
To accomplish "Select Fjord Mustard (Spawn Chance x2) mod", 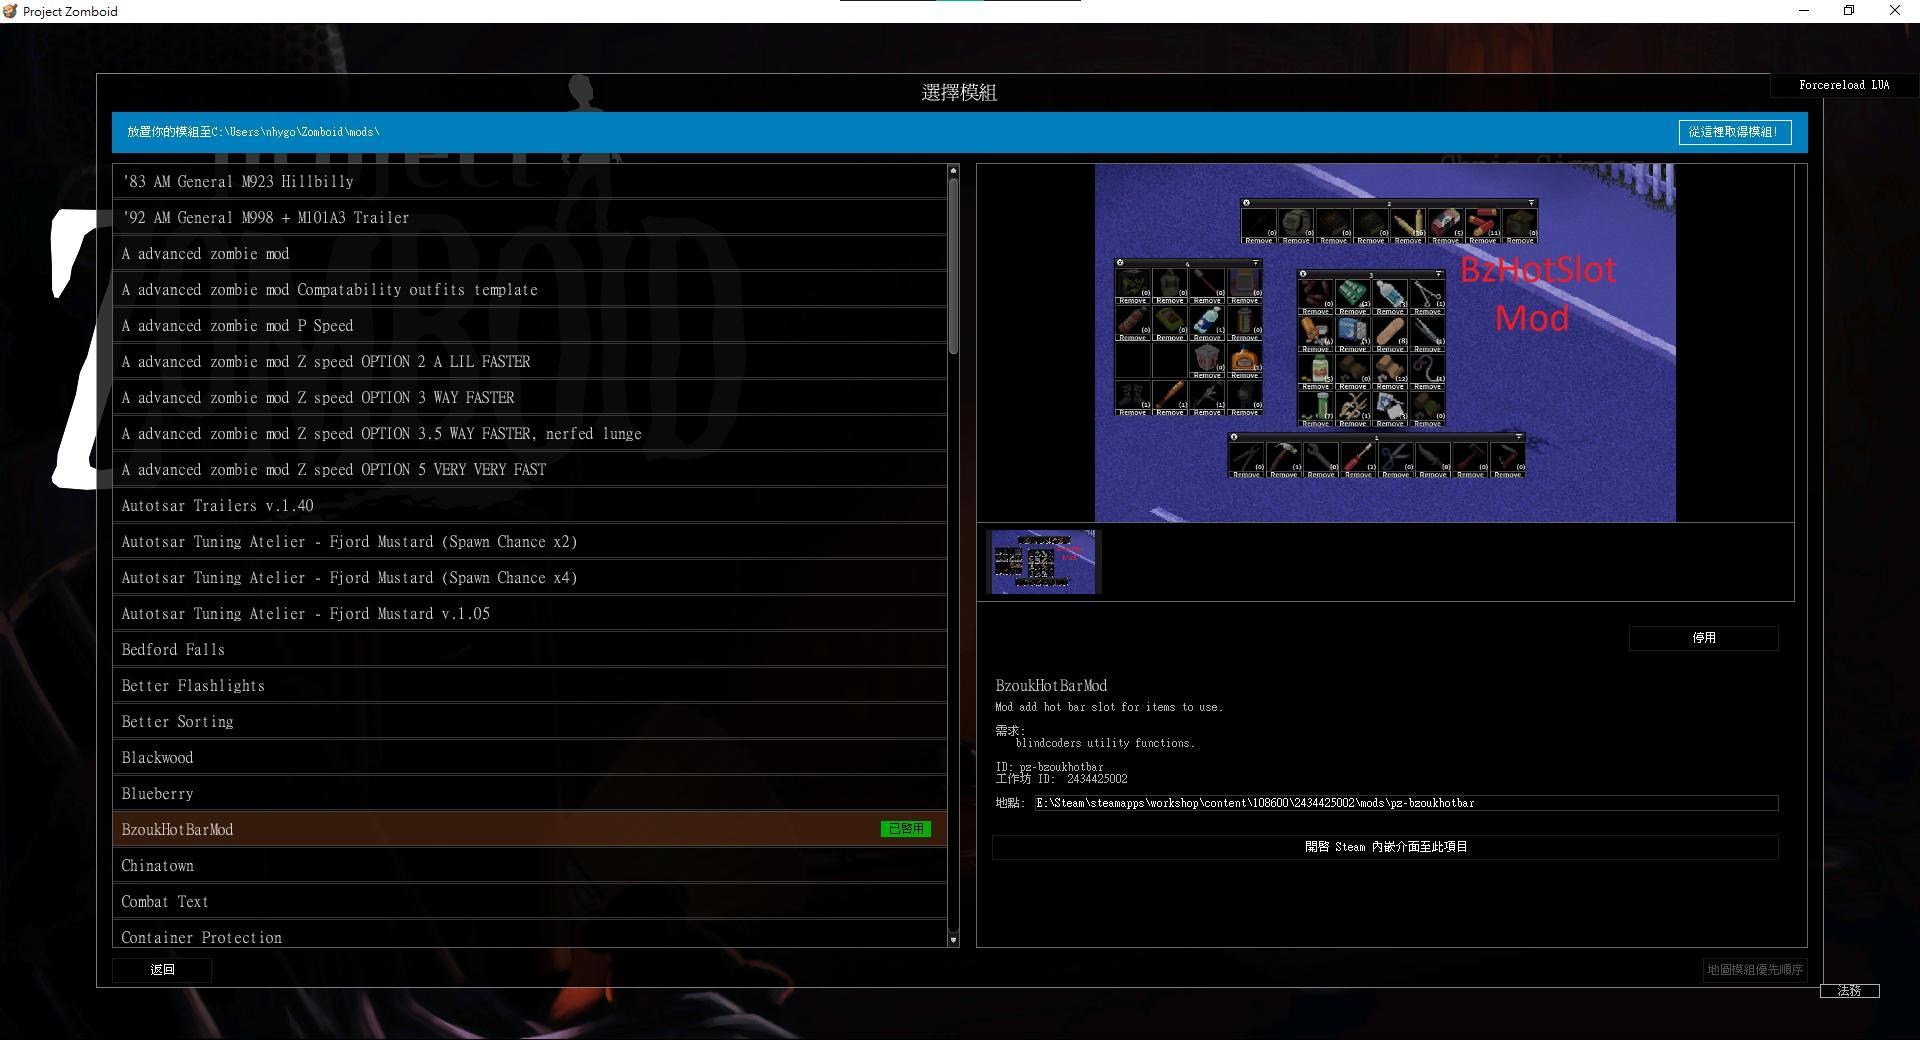I will tap(530, 542).
